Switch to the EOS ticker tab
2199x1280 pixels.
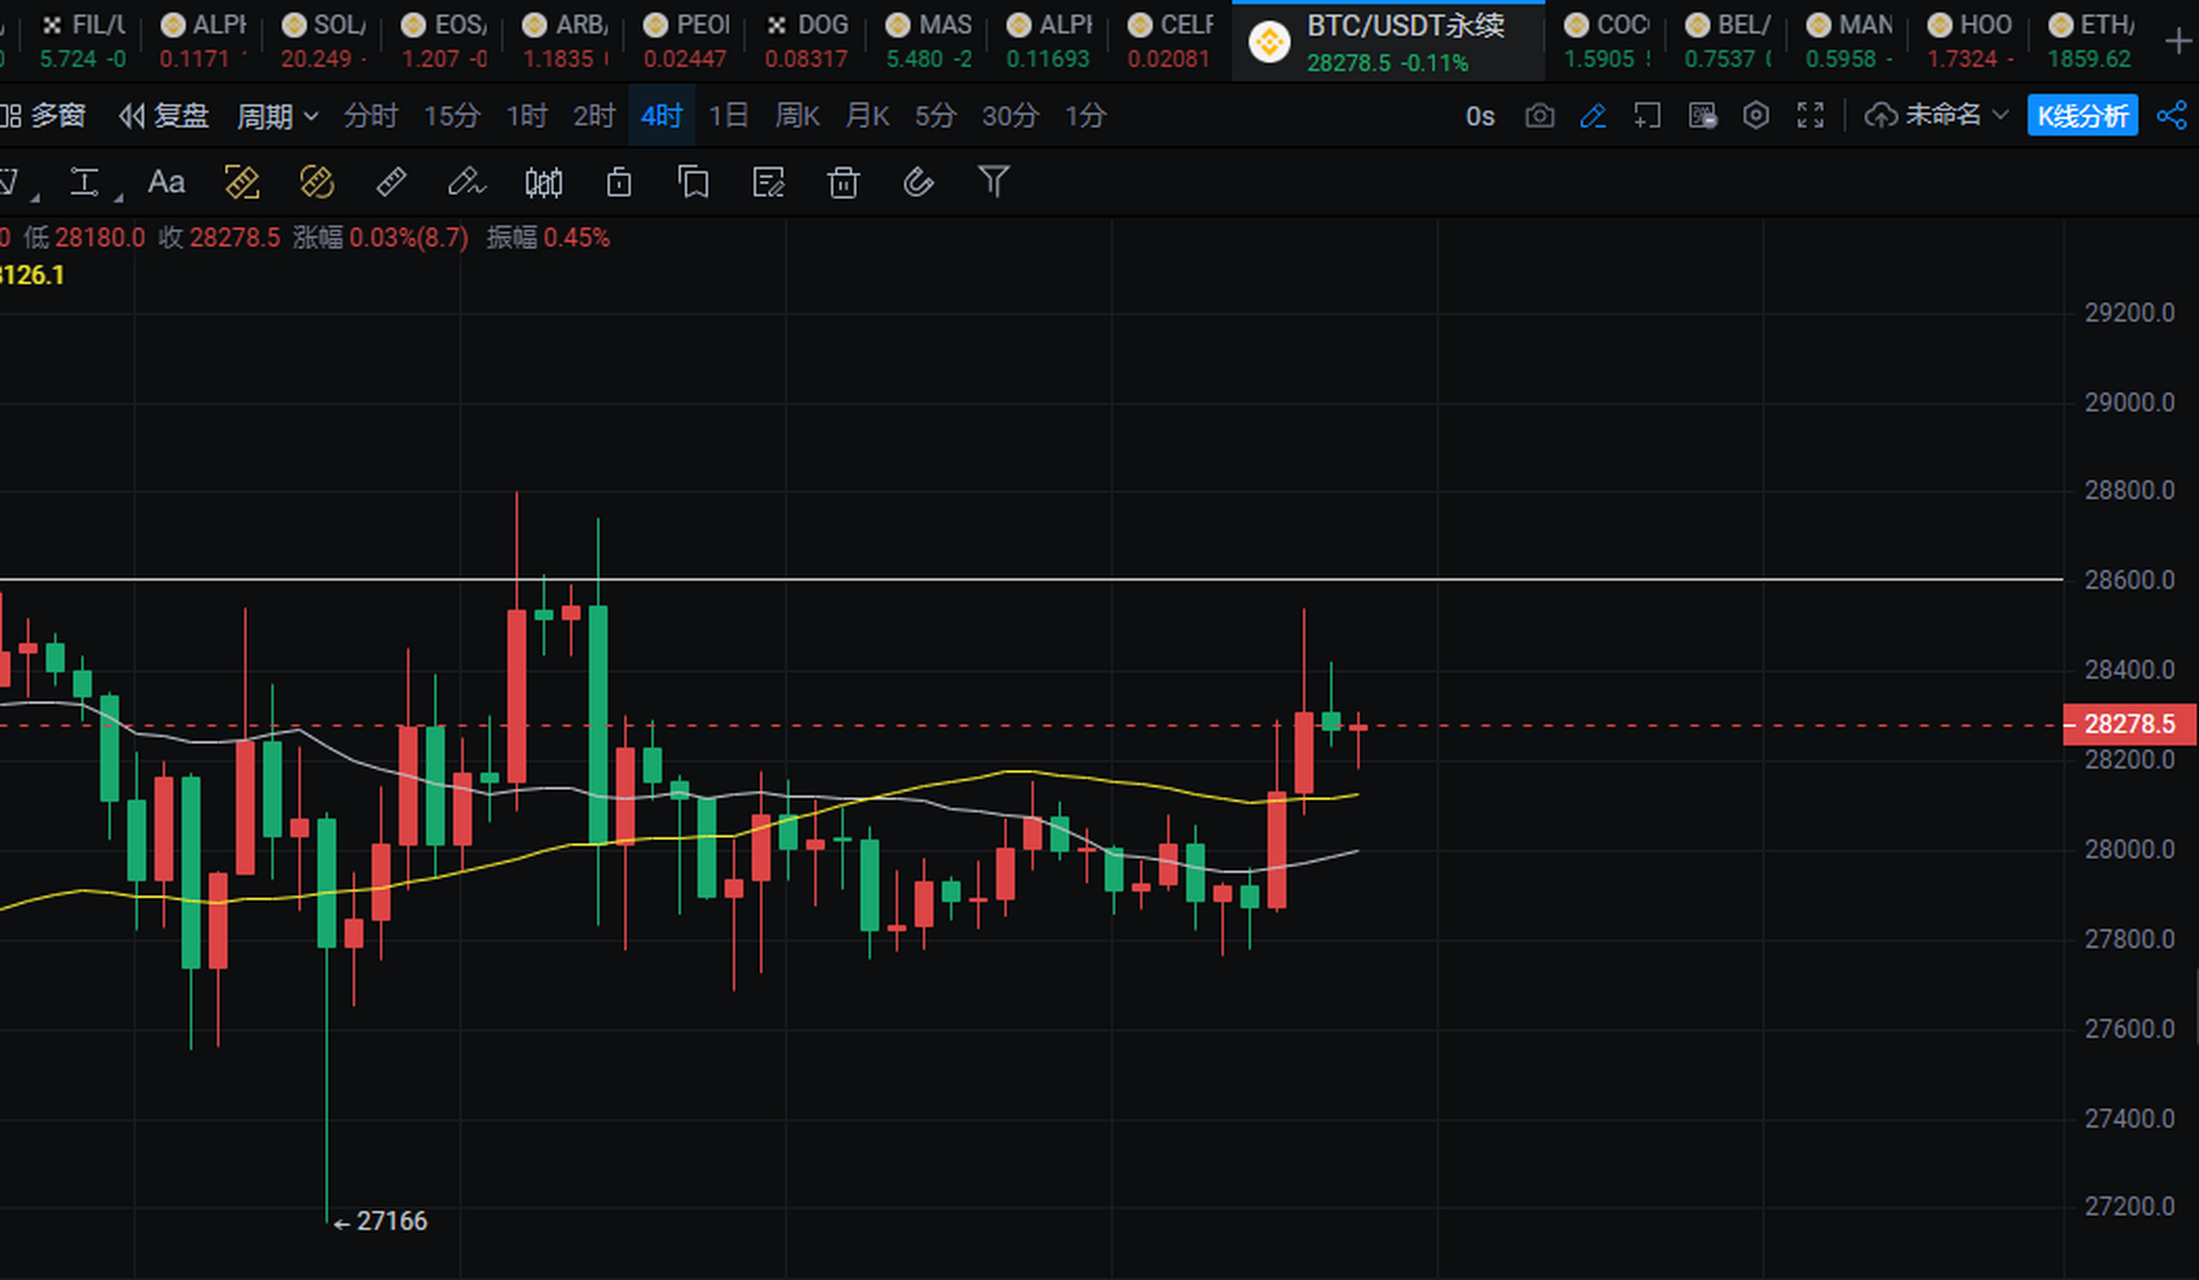(x=445, y=42)
